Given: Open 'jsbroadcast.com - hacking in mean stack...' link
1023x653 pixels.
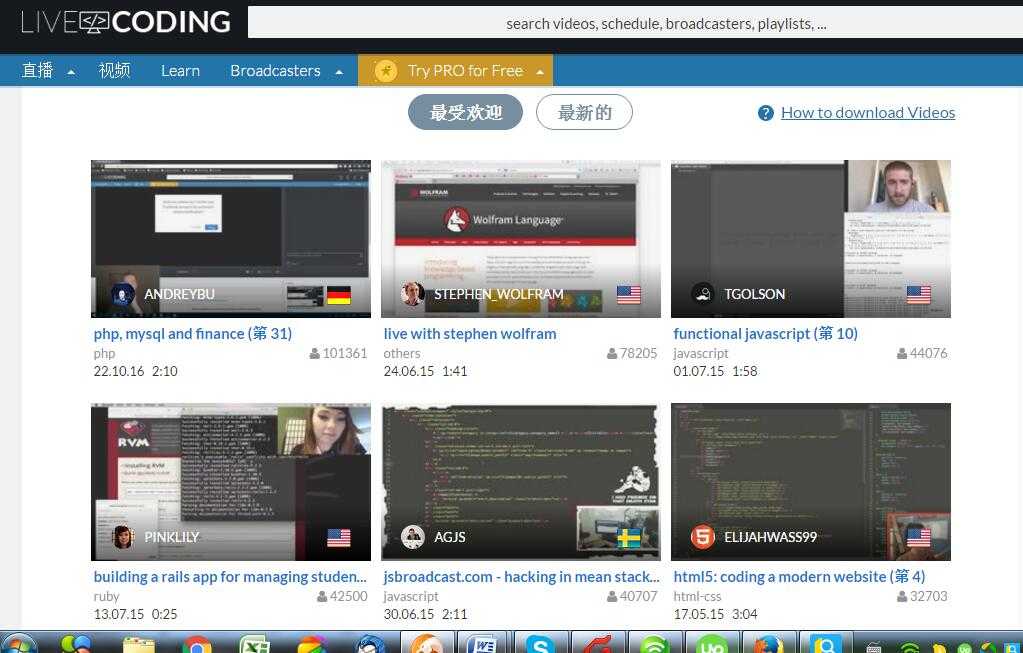Looking at the screenshot, I should tap(521, 577).
